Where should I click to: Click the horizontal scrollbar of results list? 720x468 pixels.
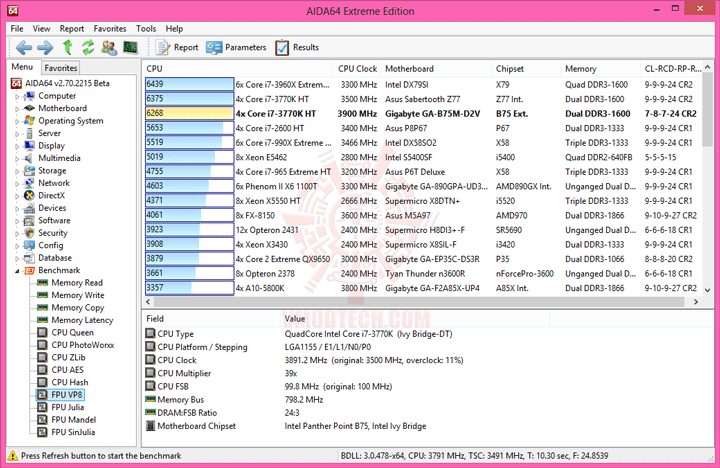coord(419,302)
